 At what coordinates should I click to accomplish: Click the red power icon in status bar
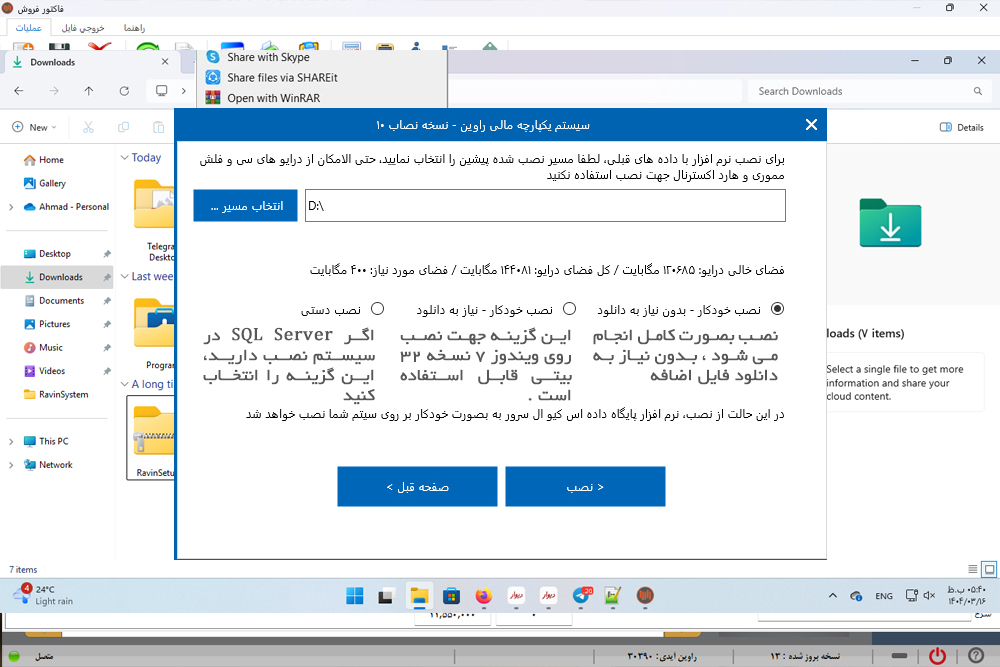click(x=937, y=656)
